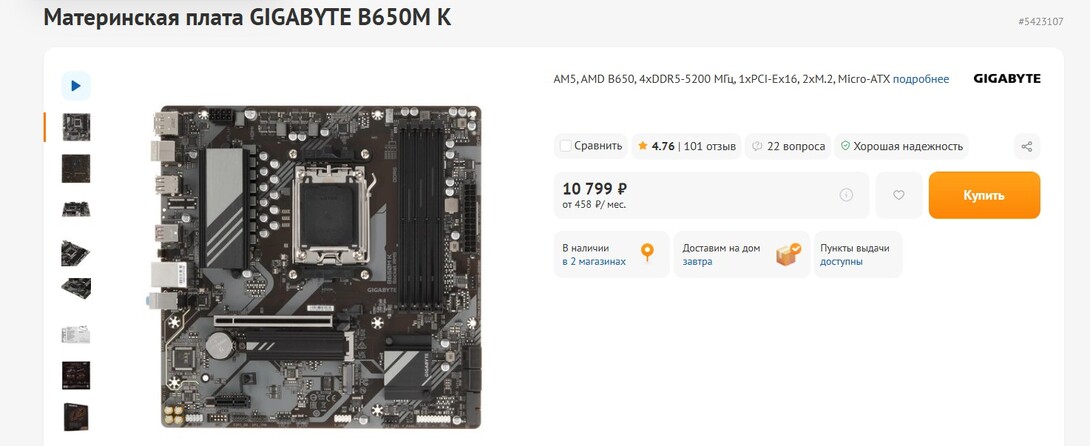The image size is (1090, 446).
Task: Click the orange map pin icon
Action: coord(647,252)
